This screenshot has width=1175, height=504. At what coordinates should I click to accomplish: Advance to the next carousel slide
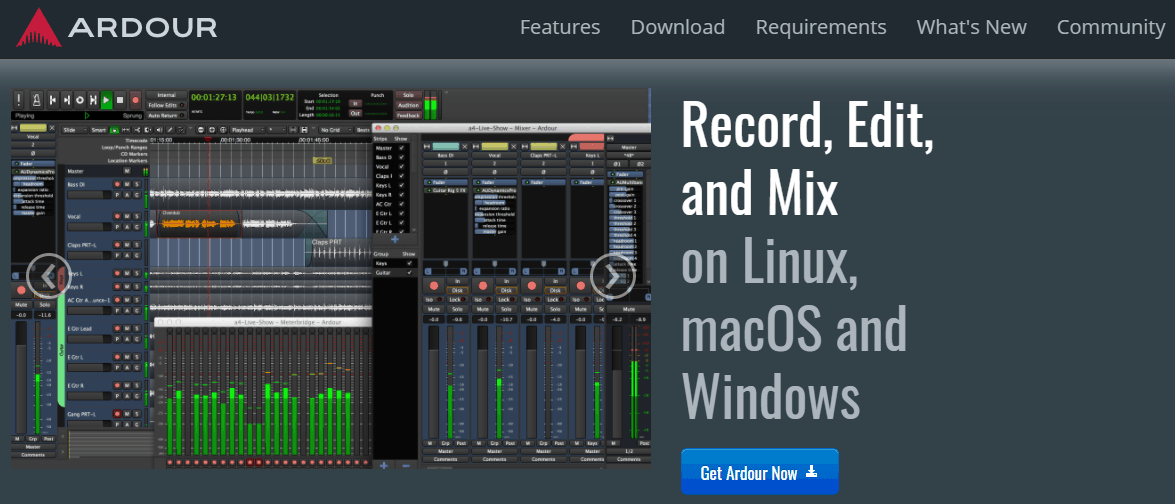612,276
